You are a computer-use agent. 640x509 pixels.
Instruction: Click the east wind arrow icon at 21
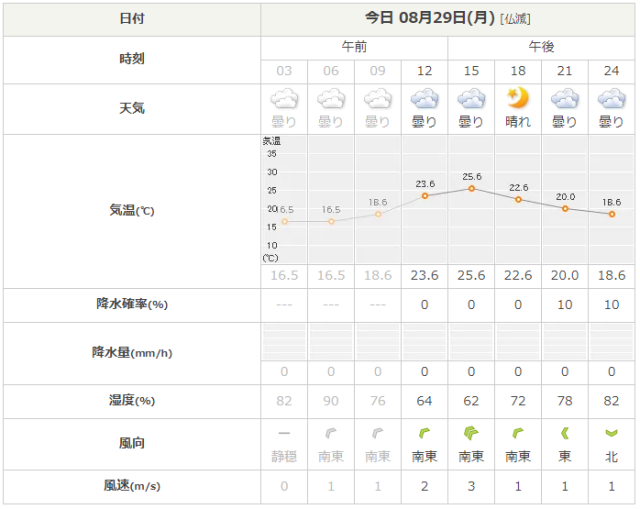(565, 433)
